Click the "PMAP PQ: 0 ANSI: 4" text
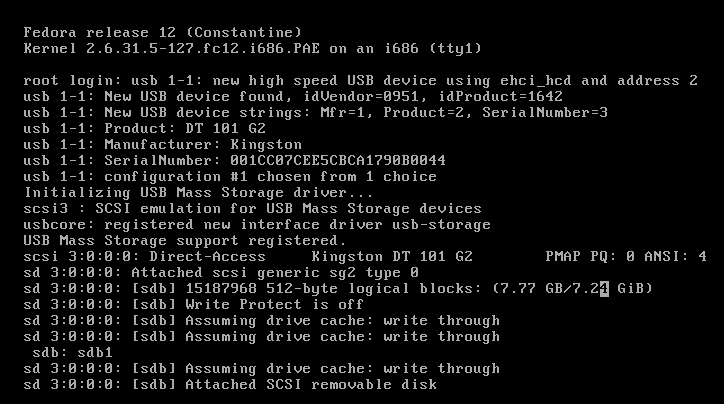Screen dimensions: 724x404 tap(626, 257)
